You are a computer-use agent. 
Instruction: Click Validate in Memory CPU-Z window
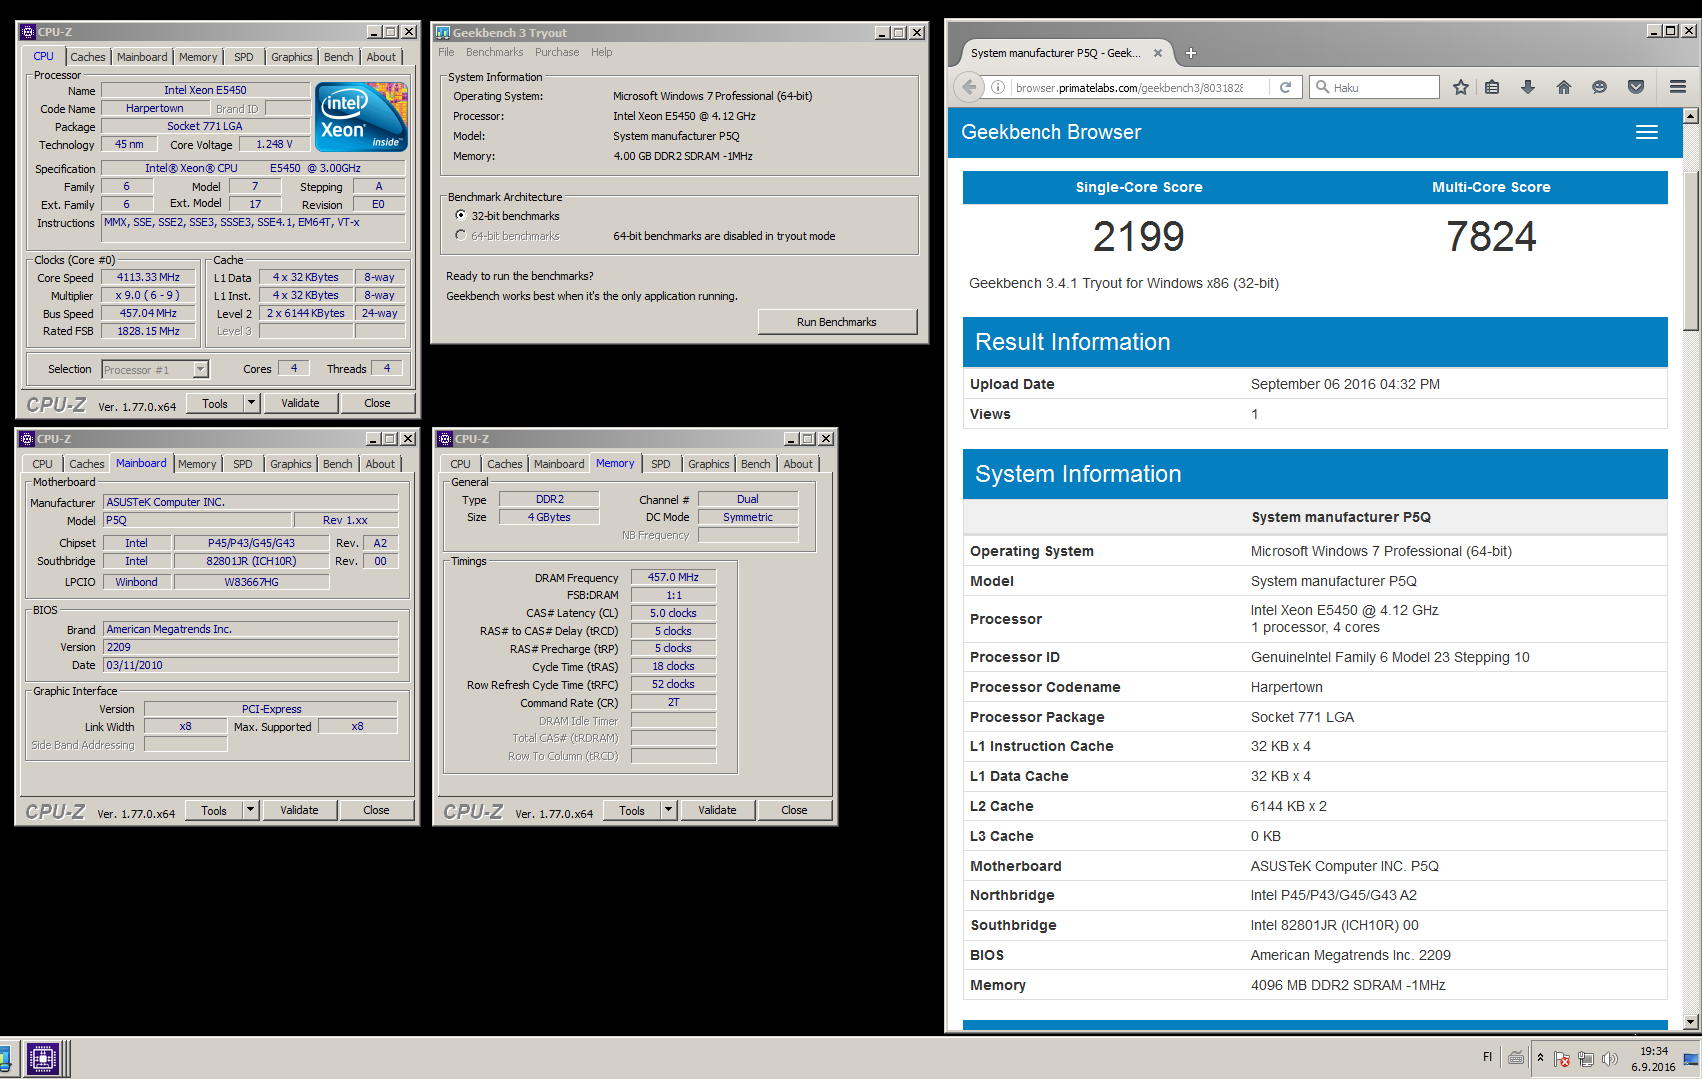(x=717, y=810)
